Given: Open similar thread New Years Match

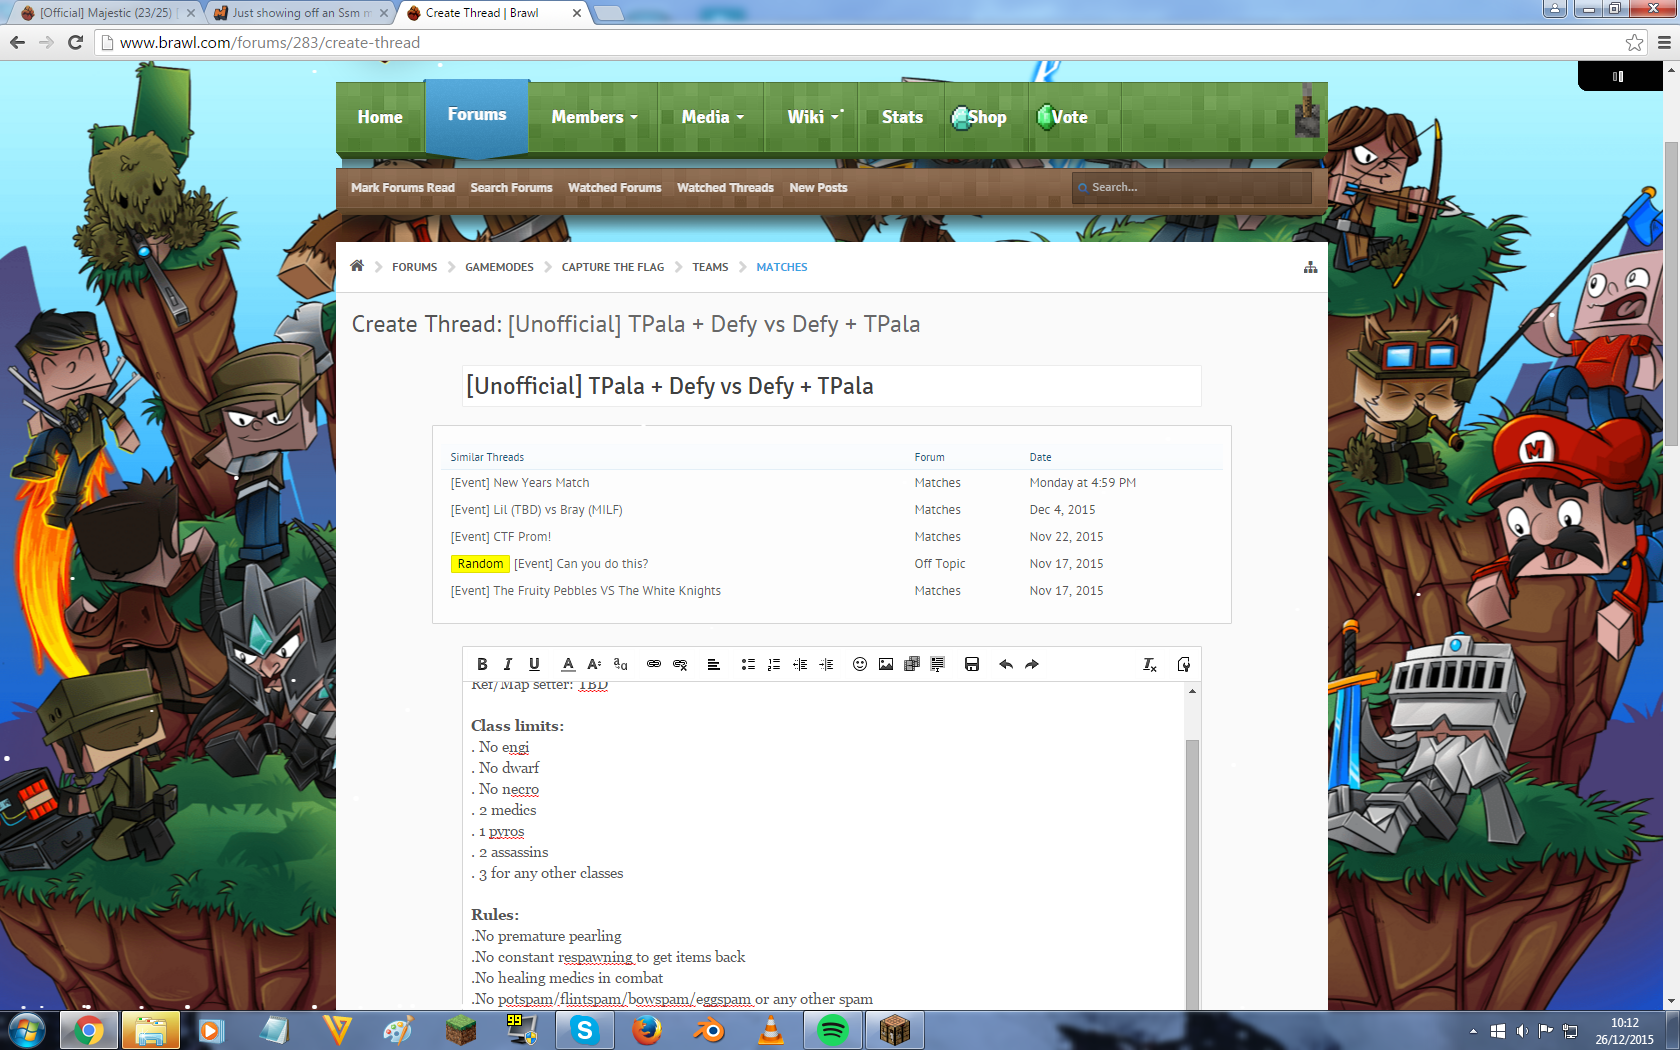Looking at the screenshot, I should (520, 483).
